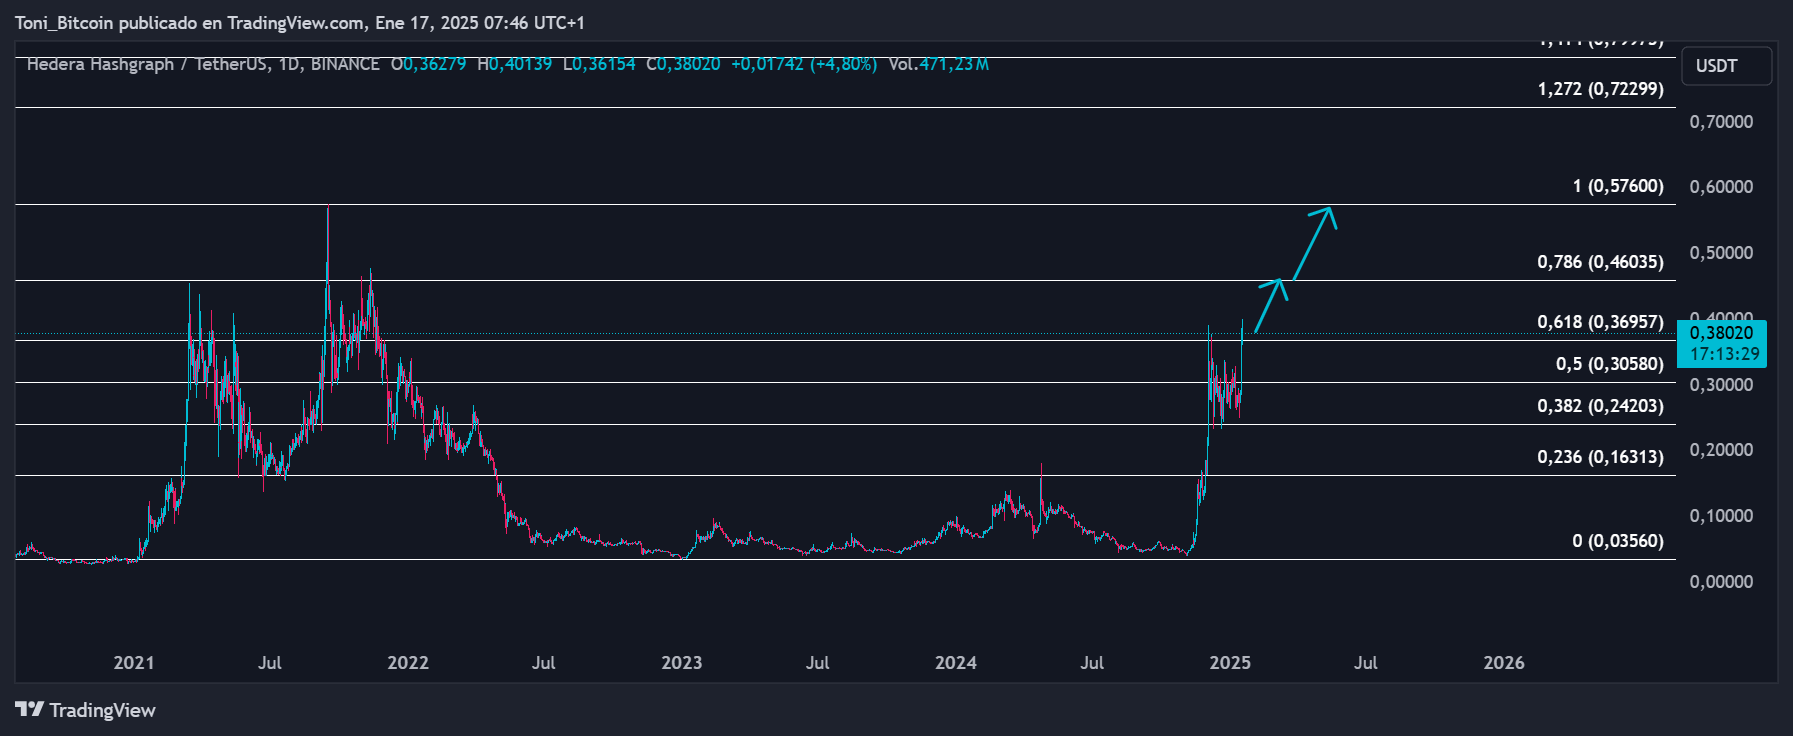Click the Vol. 471,23M volume indicator
Viewport: 1793px width, 736px height.
click(938, 64)
